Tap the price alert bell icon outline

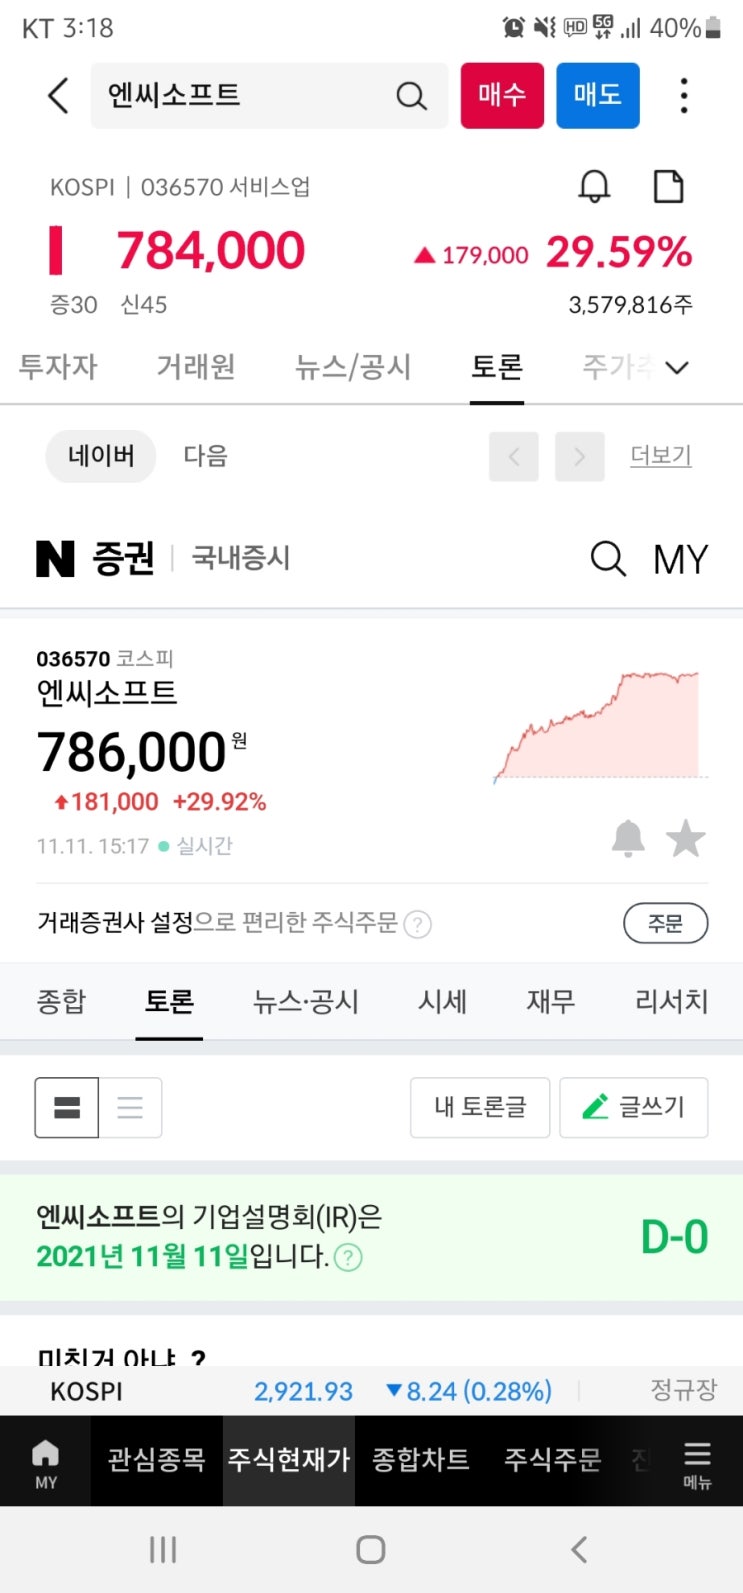point(594,186)
